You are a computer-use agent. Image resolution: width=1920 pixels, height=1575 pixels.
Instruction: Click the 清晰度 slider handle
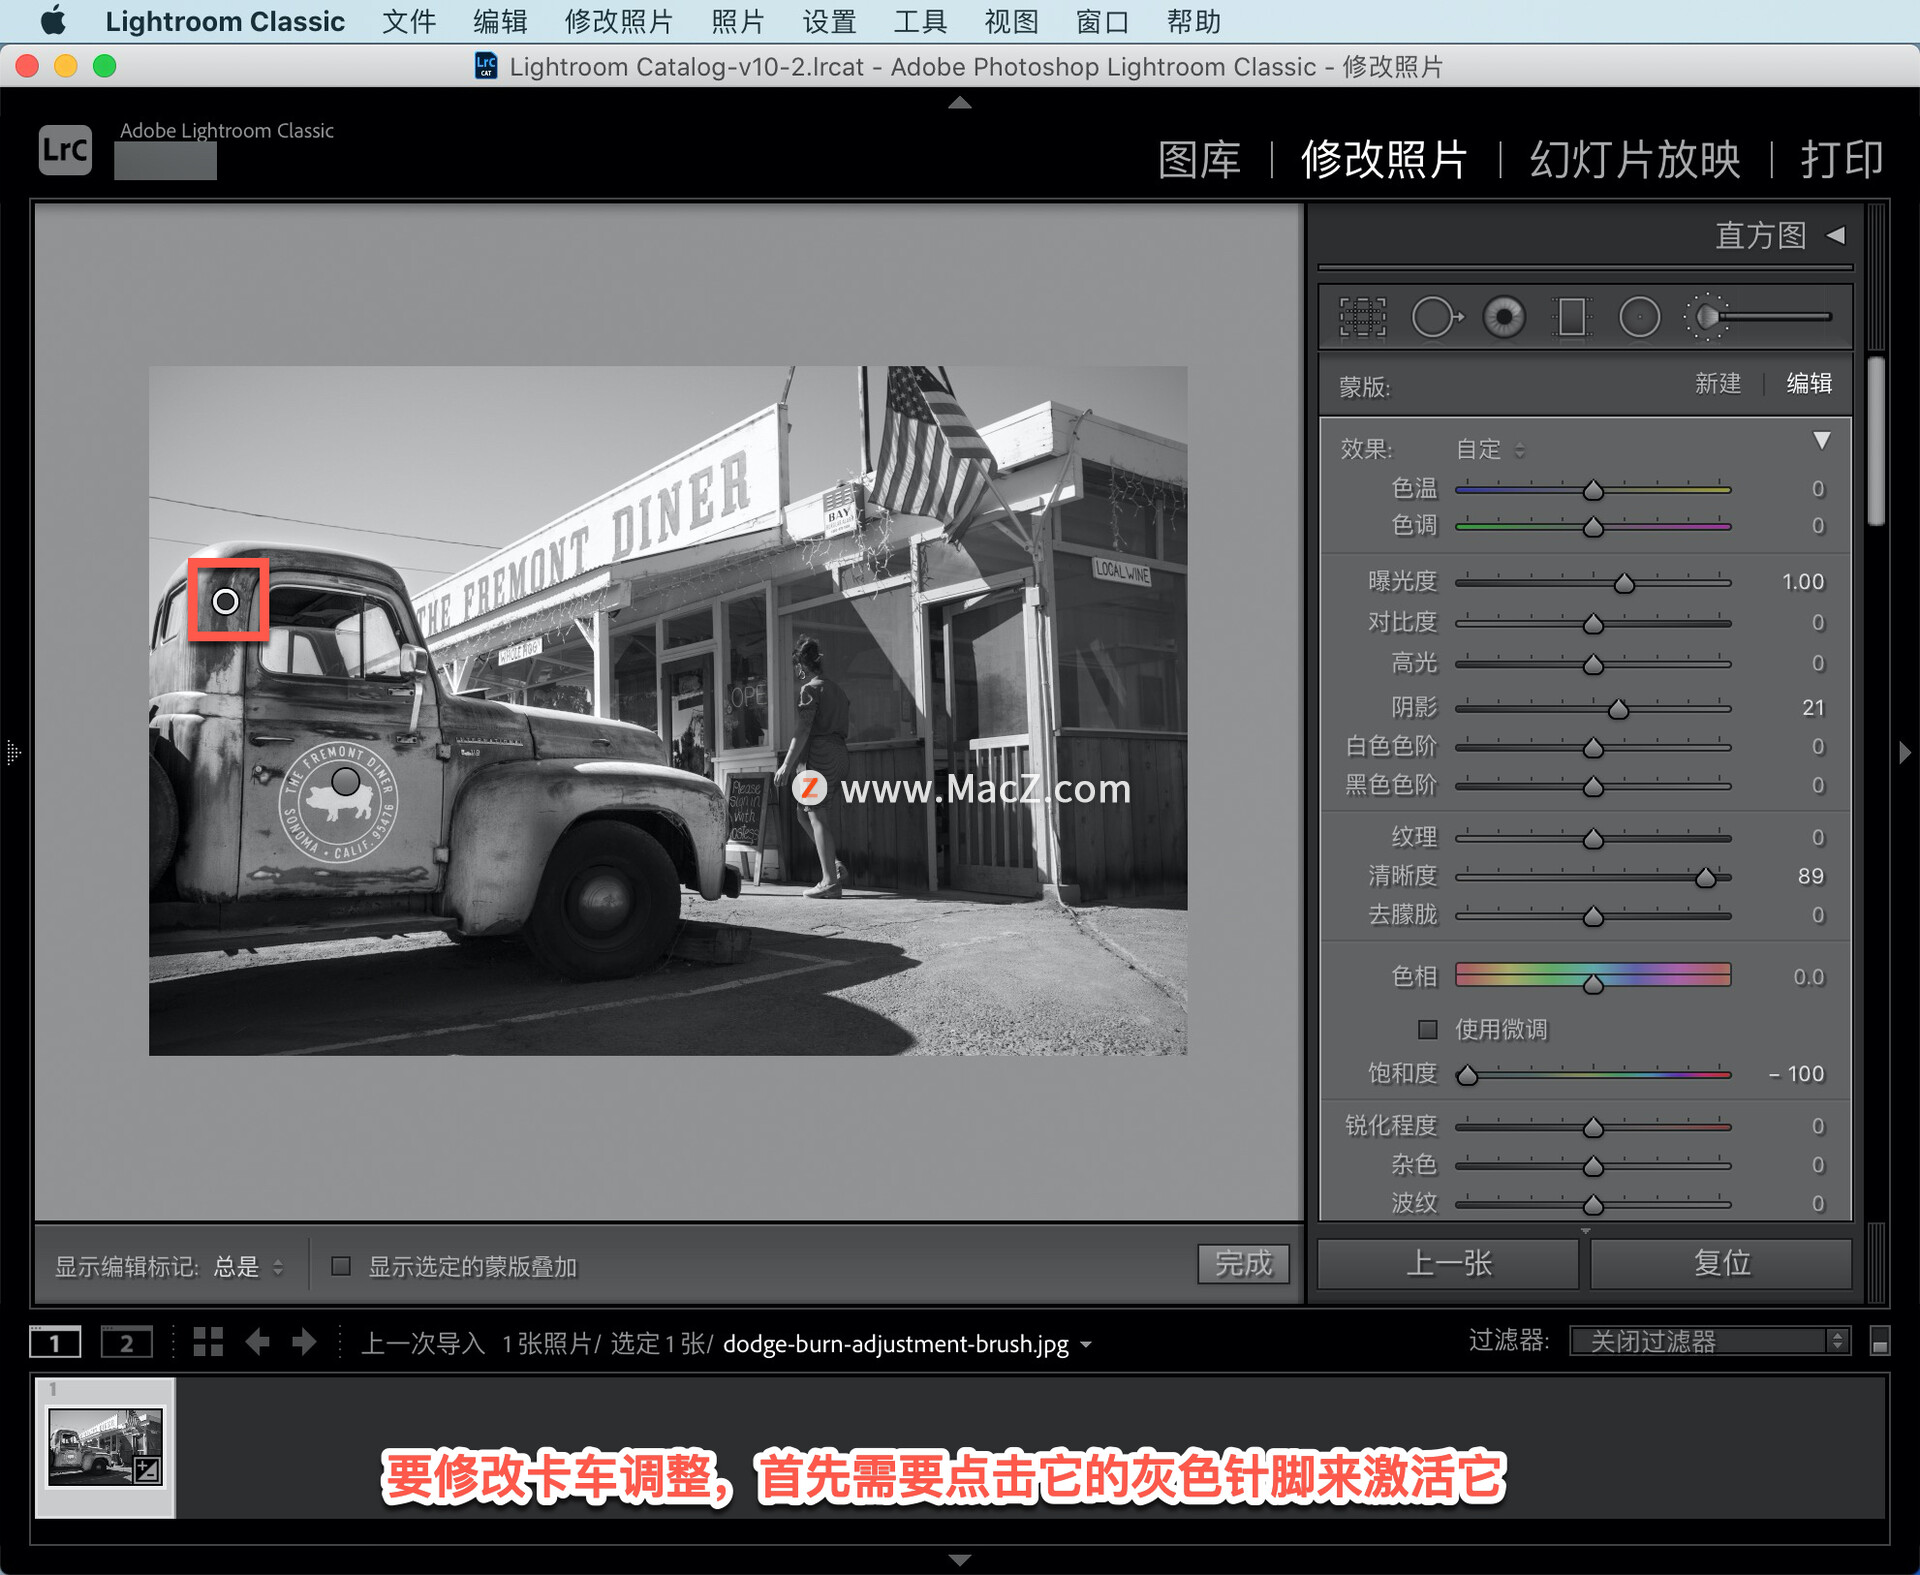pyautogui.click(x=1706, y=878)
